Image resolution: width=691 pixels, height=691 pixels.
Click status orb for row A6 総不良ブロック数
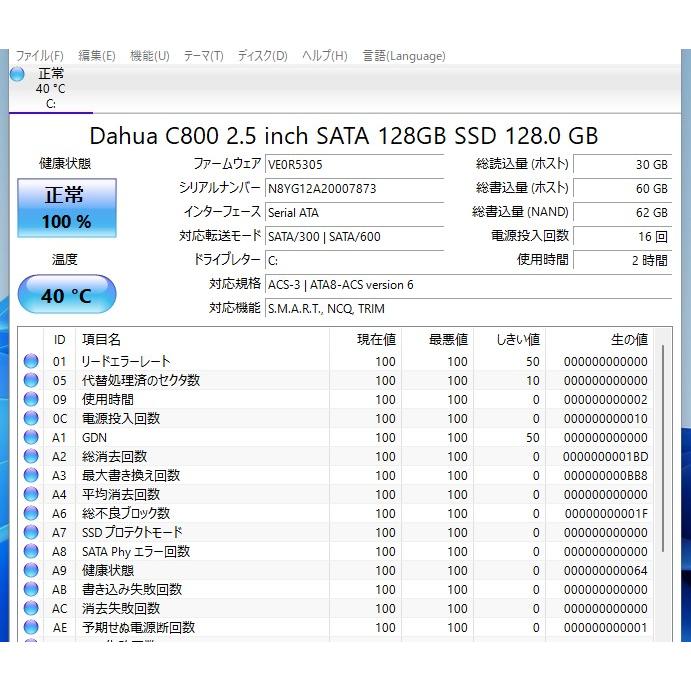[x=31, y=513]
